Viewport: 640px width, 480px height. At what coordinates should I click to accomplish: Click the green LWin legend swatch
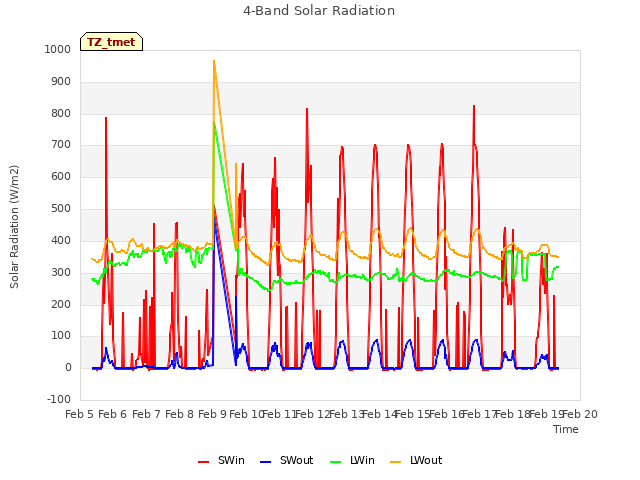point(336,462)
